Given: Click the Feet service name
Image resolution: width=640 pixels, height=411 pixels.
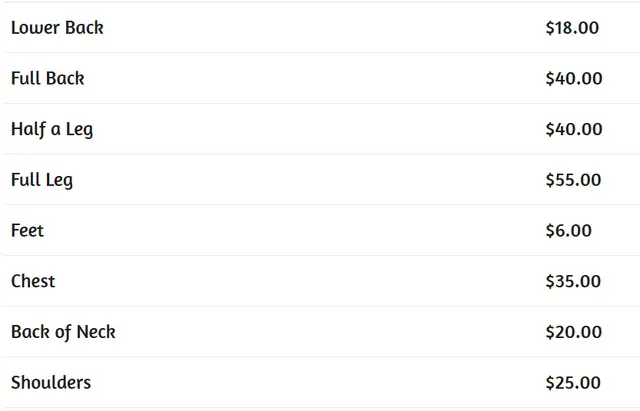Looking at the screenshot, I should (27, 231).
